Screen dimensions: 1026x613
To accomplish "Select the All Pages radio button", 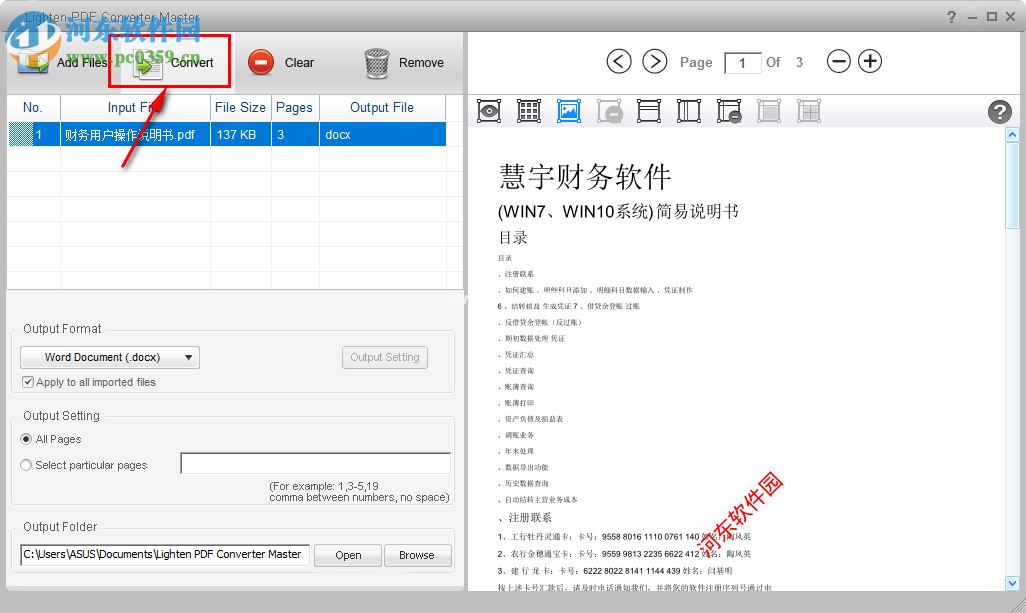I will click(26, 439).
